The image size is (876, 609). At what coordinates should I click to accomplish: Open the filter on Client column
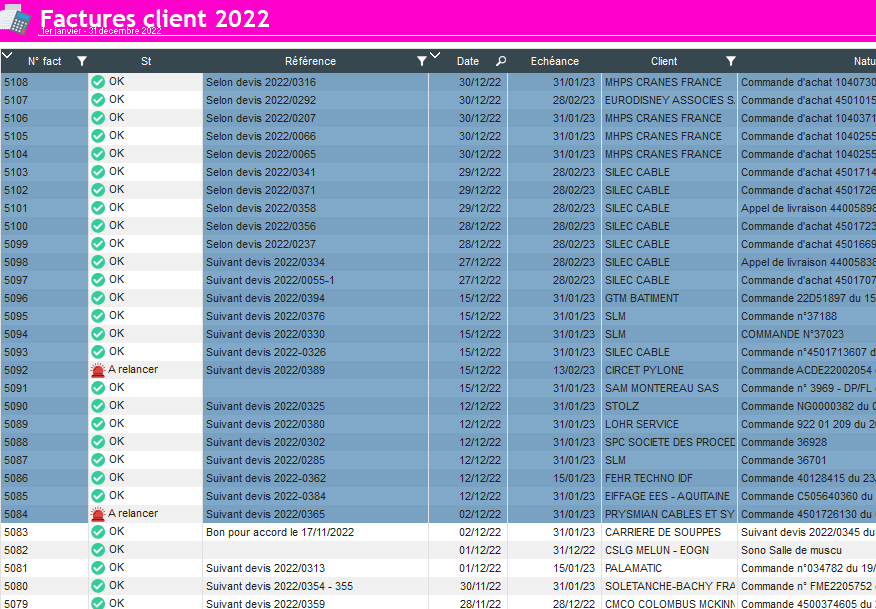coord(730,61)
